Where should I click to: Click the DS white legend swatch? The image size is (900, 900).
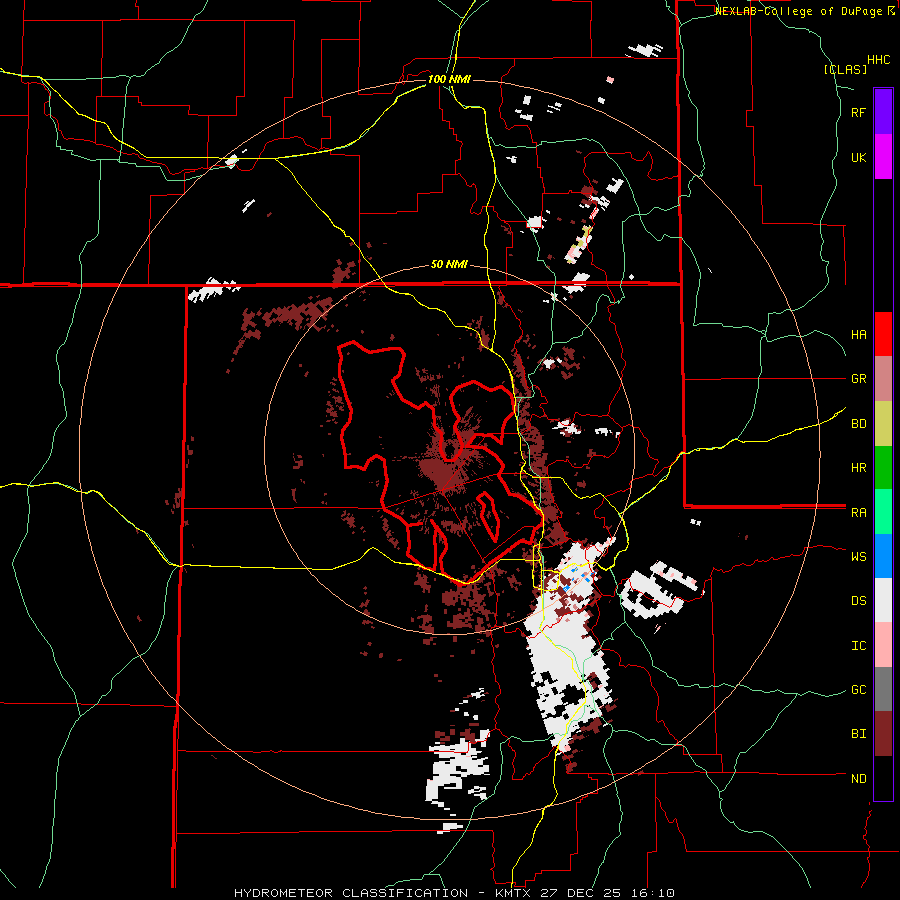coord(883,600)
